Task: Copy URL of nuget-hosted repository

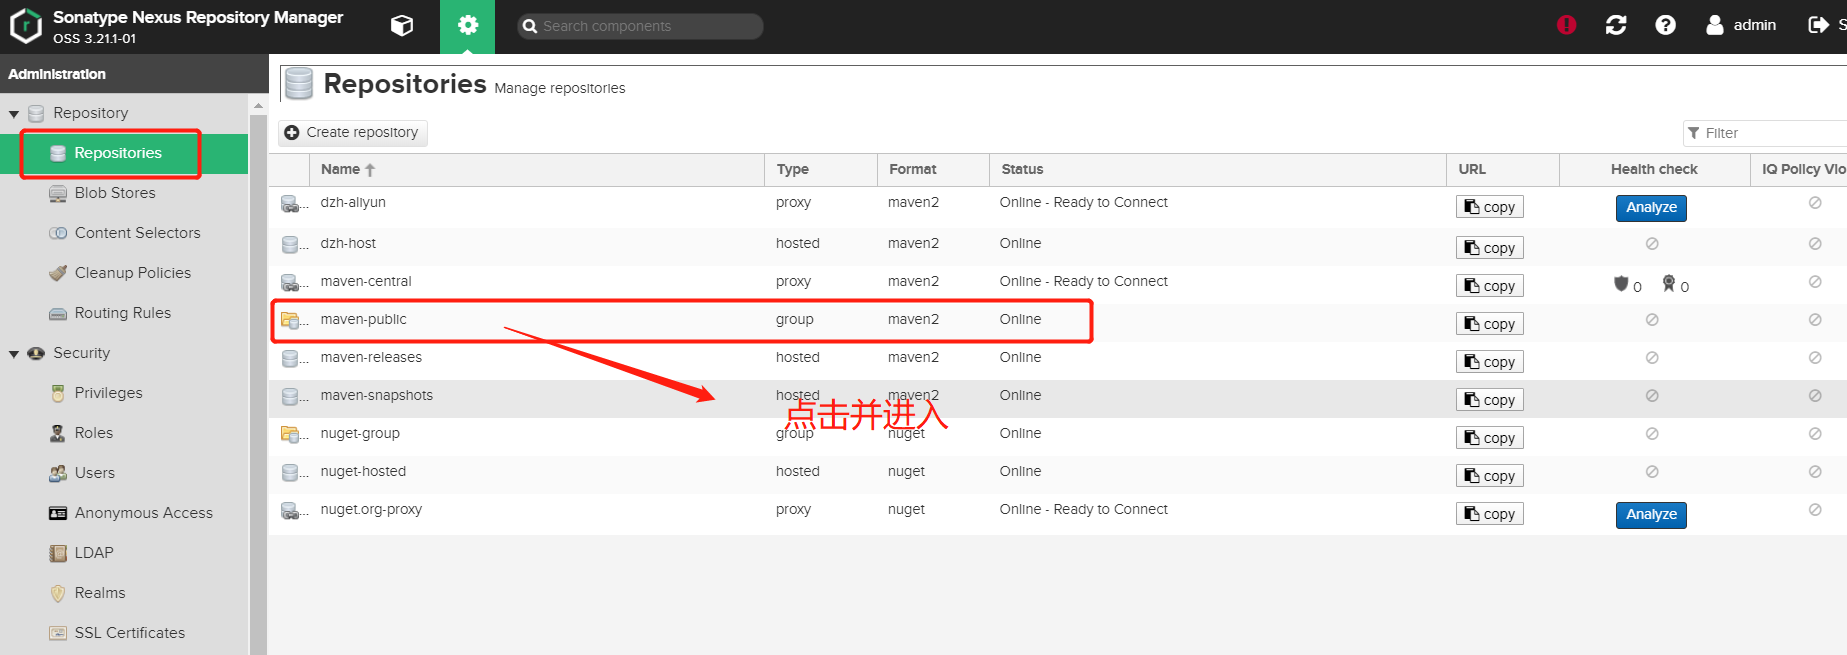Action: click(x=1489, y=476)
